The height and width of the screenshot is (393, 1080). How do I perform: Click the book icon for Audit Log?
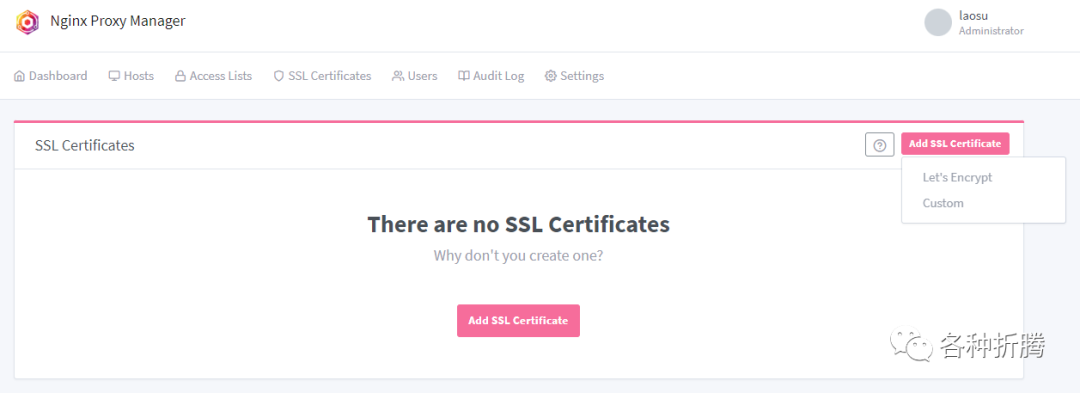tap(464, 76)
